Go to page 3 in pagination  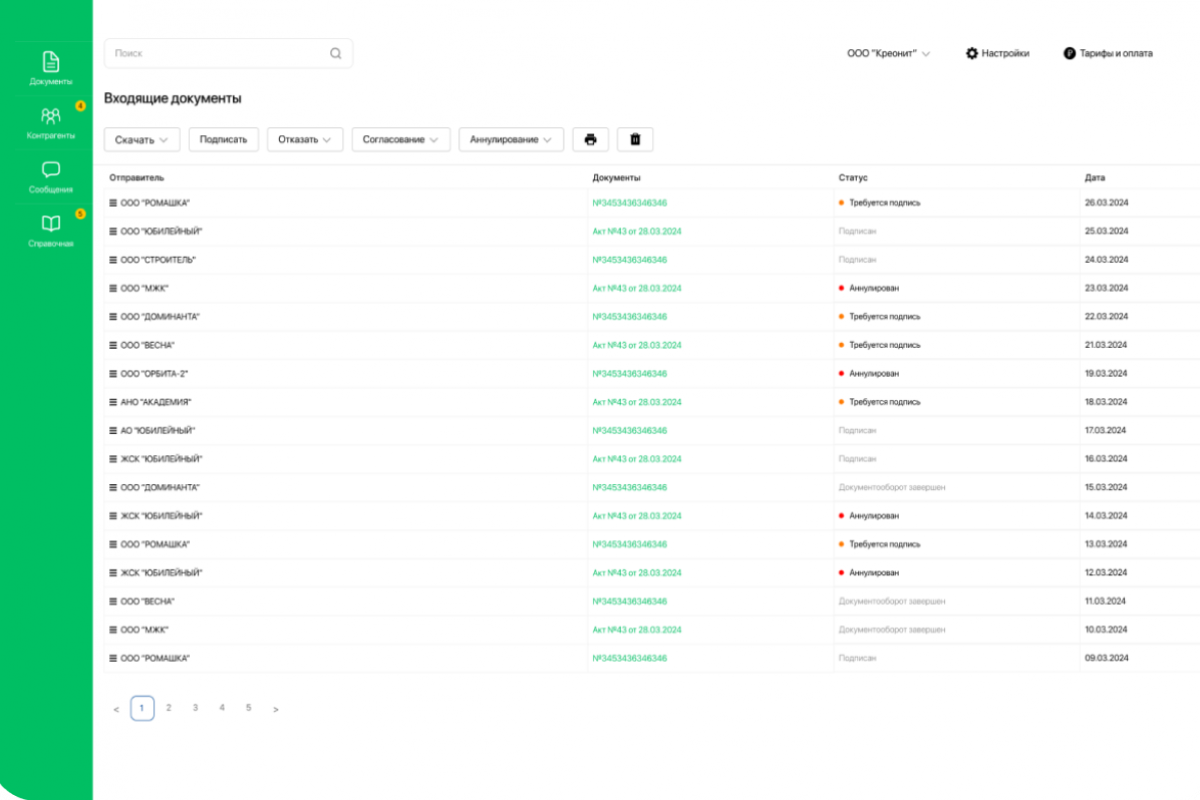[195, 708]
